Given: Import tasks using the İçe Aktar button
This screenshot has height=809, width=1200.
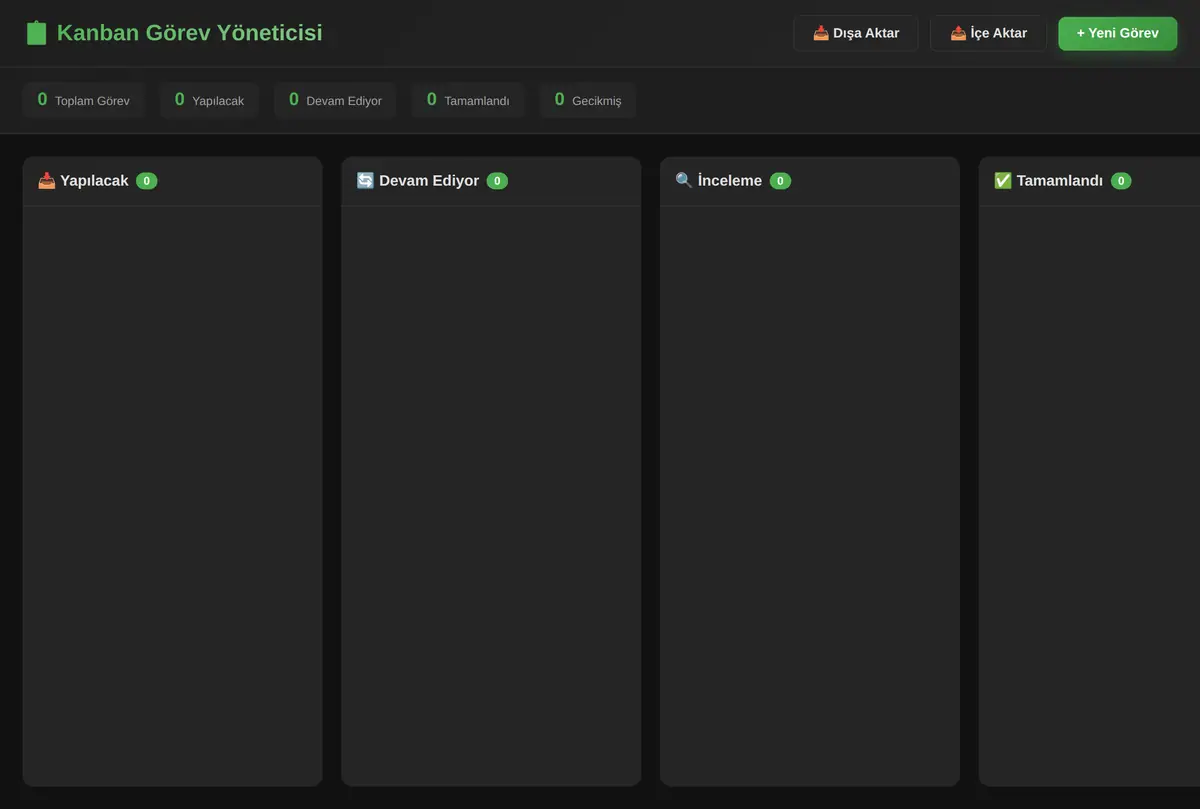Looking at the screenshot, I should (988, 33).
